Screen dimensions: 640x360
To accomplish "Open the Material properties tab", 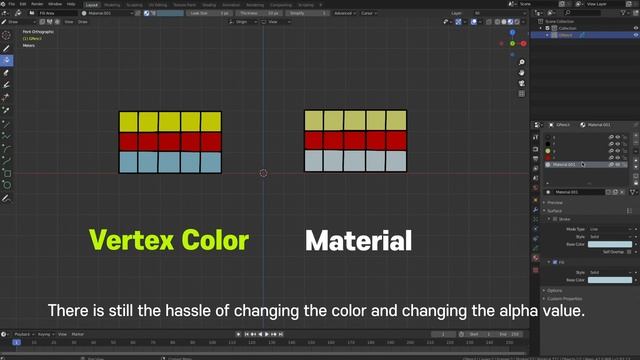I will (536, 258).
